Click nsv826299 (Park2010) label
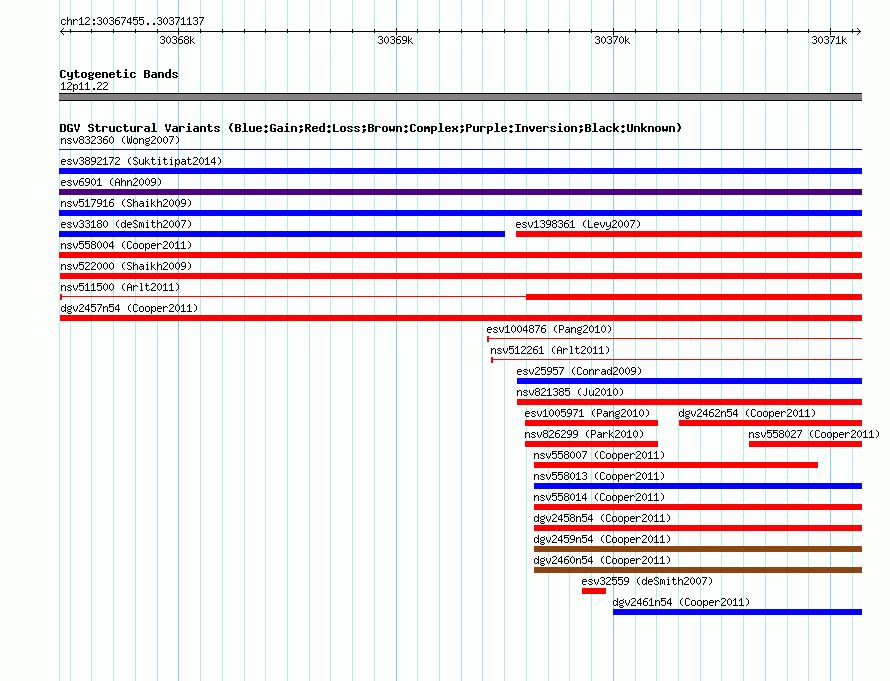Viewport: 890px width, 681px height. 584,434
